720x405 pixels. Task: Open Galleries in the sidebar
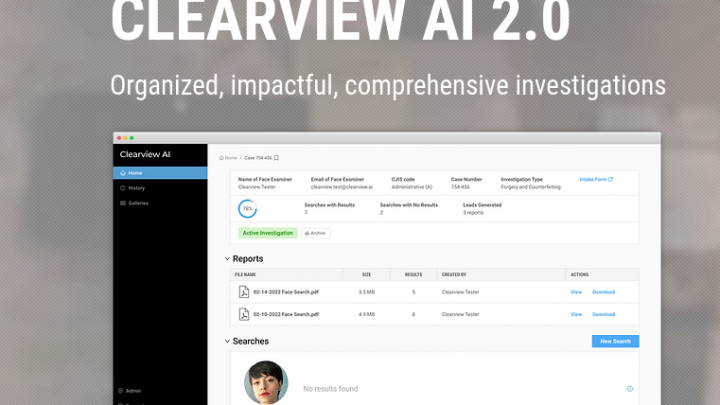pos(134,203)
